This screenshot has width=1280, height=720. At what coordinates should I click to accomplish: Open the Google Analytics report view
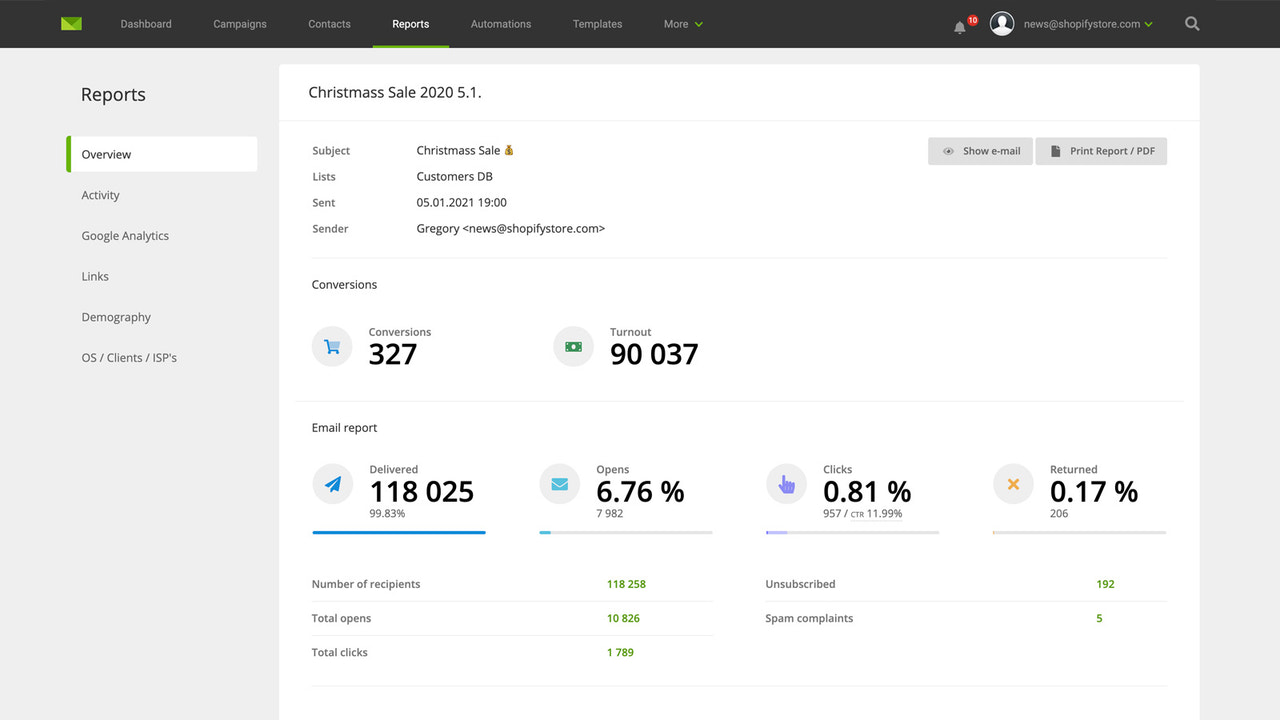pos(125,235)
